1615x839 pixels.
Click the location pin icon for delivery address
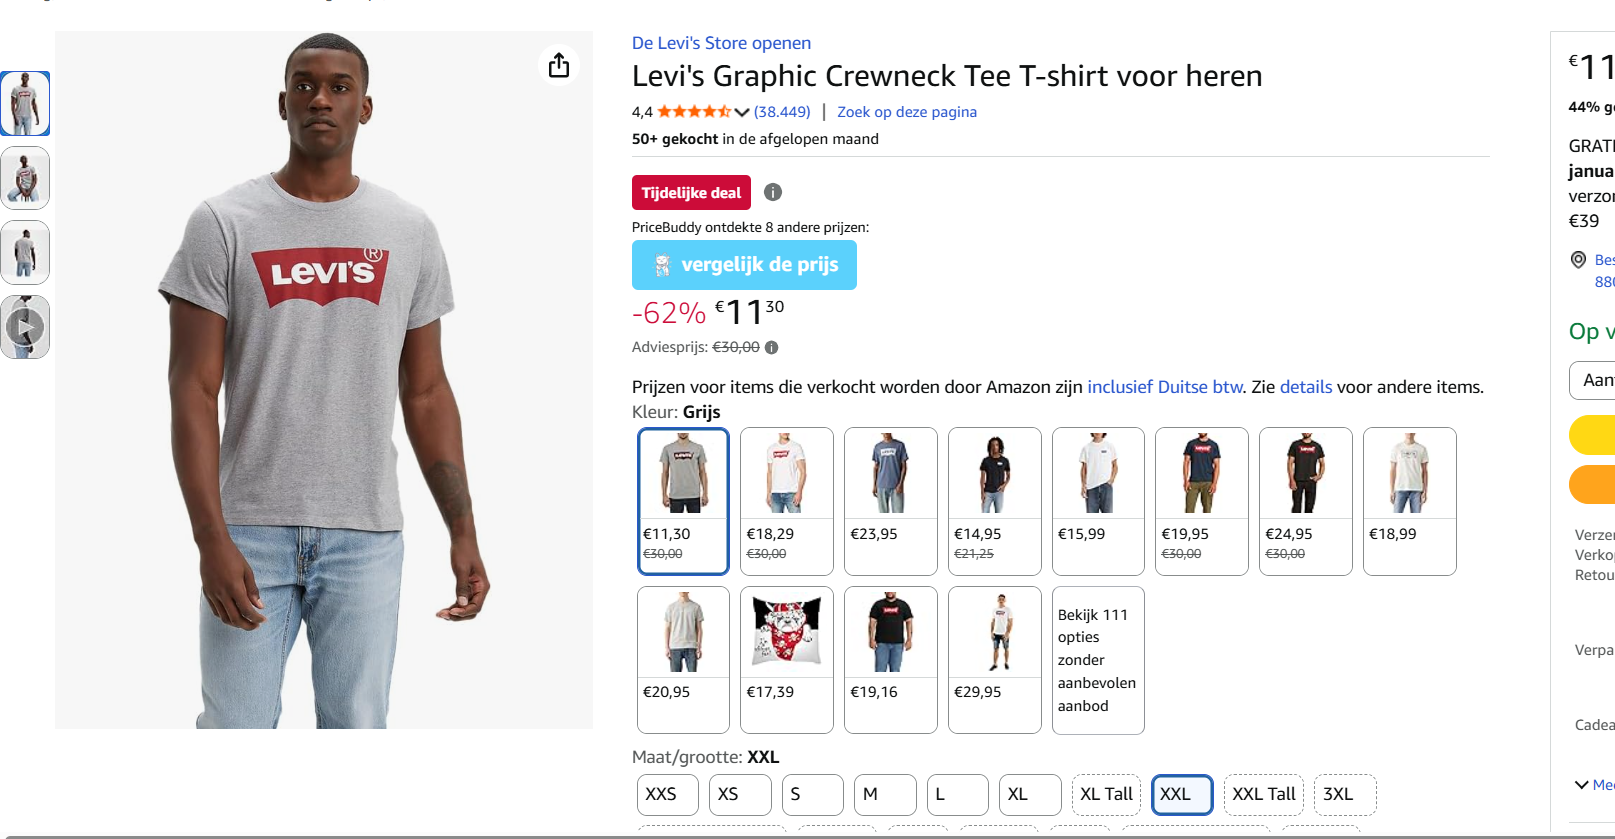[1578, 259]
